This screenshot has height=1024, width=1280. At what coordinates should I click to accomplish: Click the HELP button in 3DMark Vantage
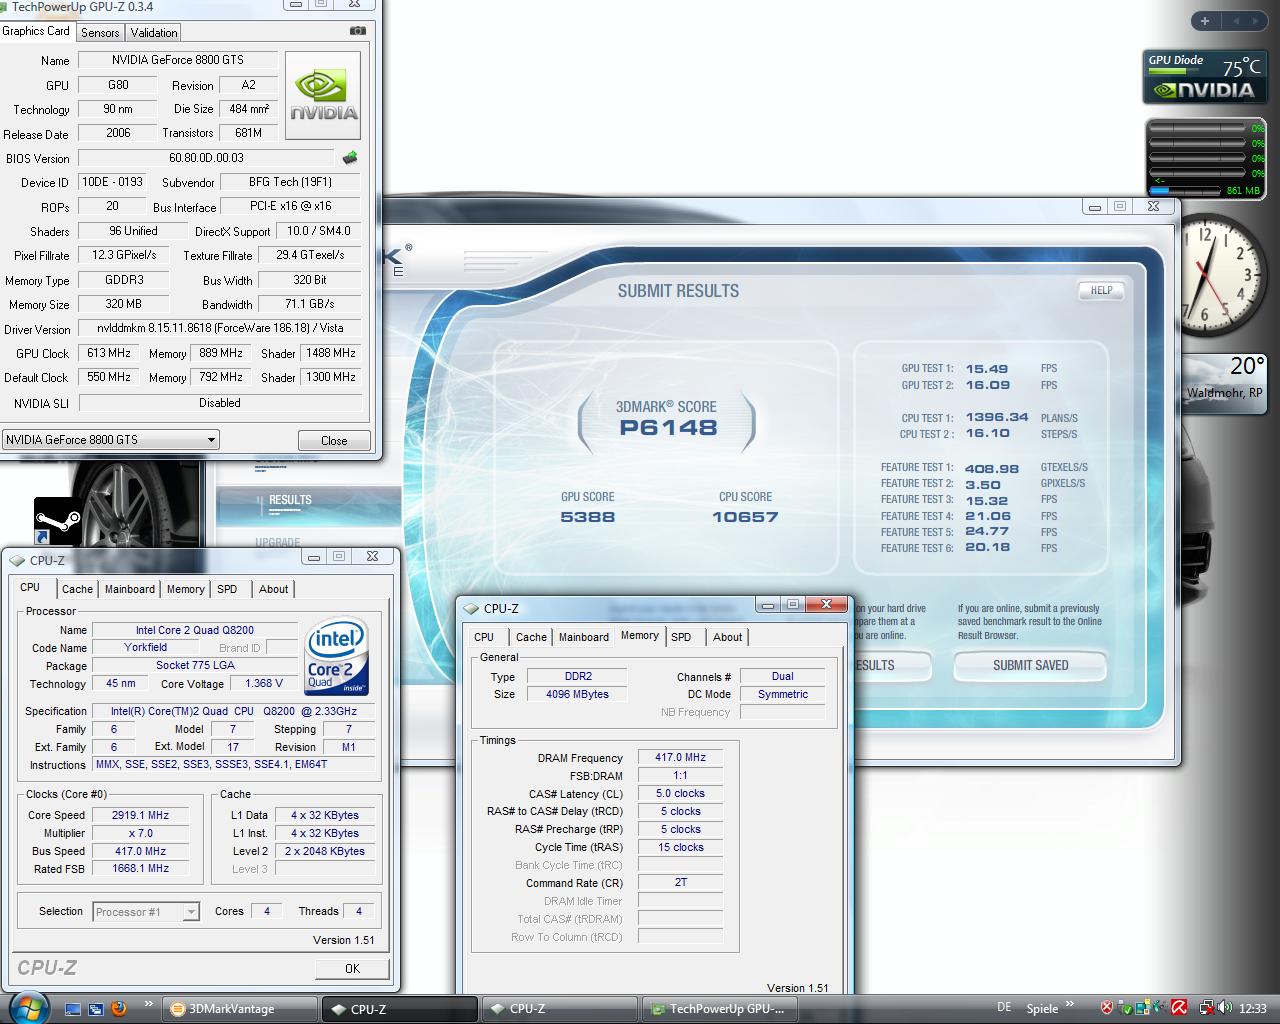coord(1101,290)
